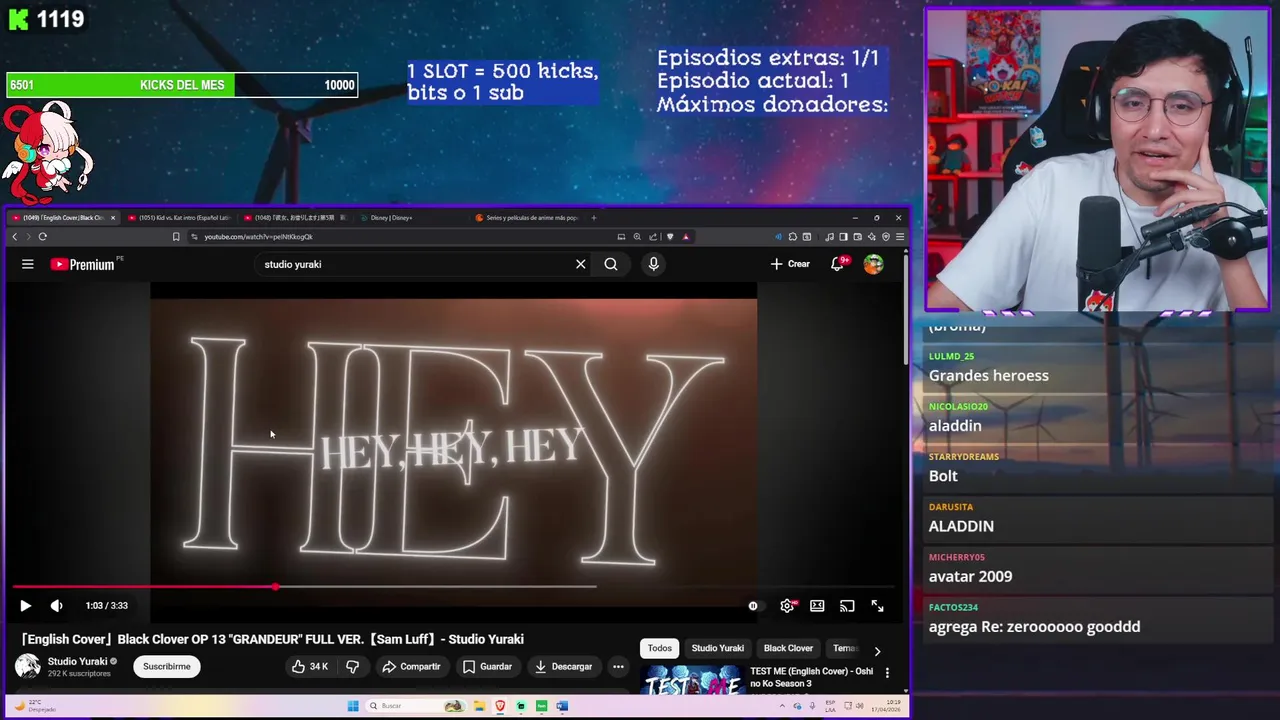This screenshot has width=1280, height=720.
Task: Switch to theater mode view
Action: tap(817, 605)
